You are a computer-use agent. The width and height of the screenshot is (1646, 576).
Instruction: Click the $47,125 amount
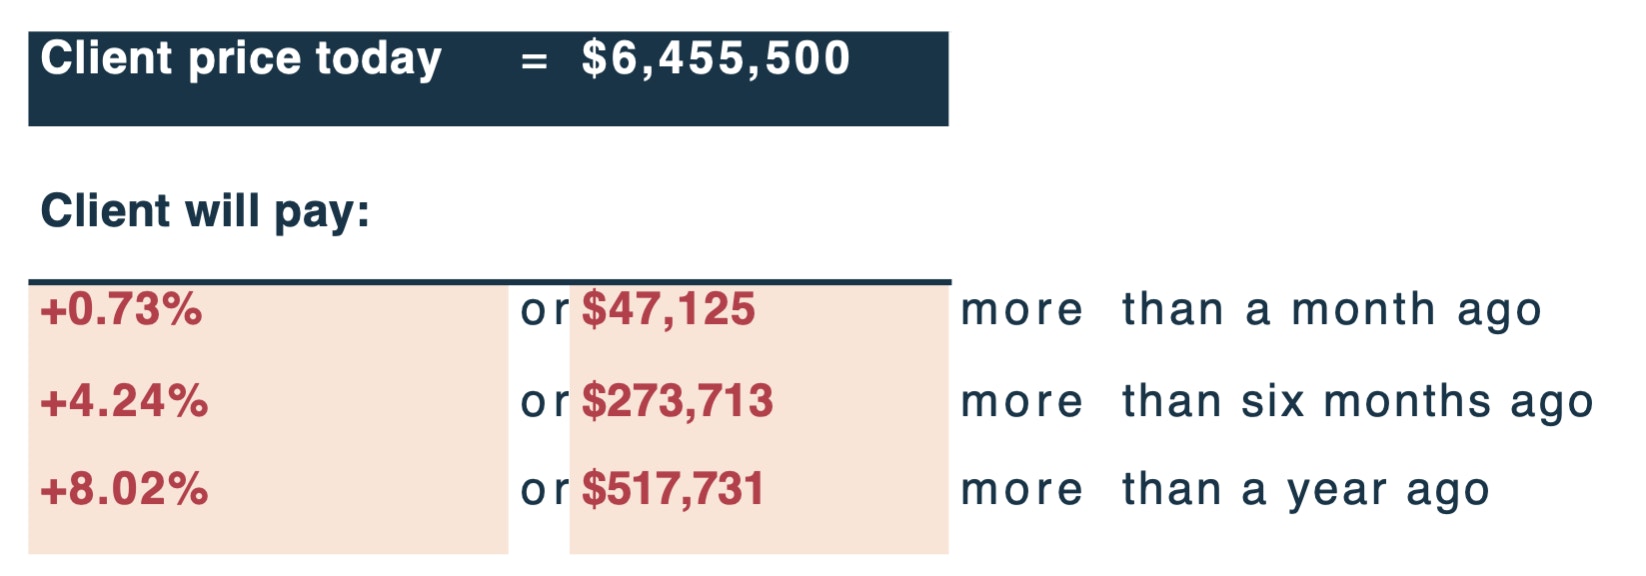(x=668, y=310)
